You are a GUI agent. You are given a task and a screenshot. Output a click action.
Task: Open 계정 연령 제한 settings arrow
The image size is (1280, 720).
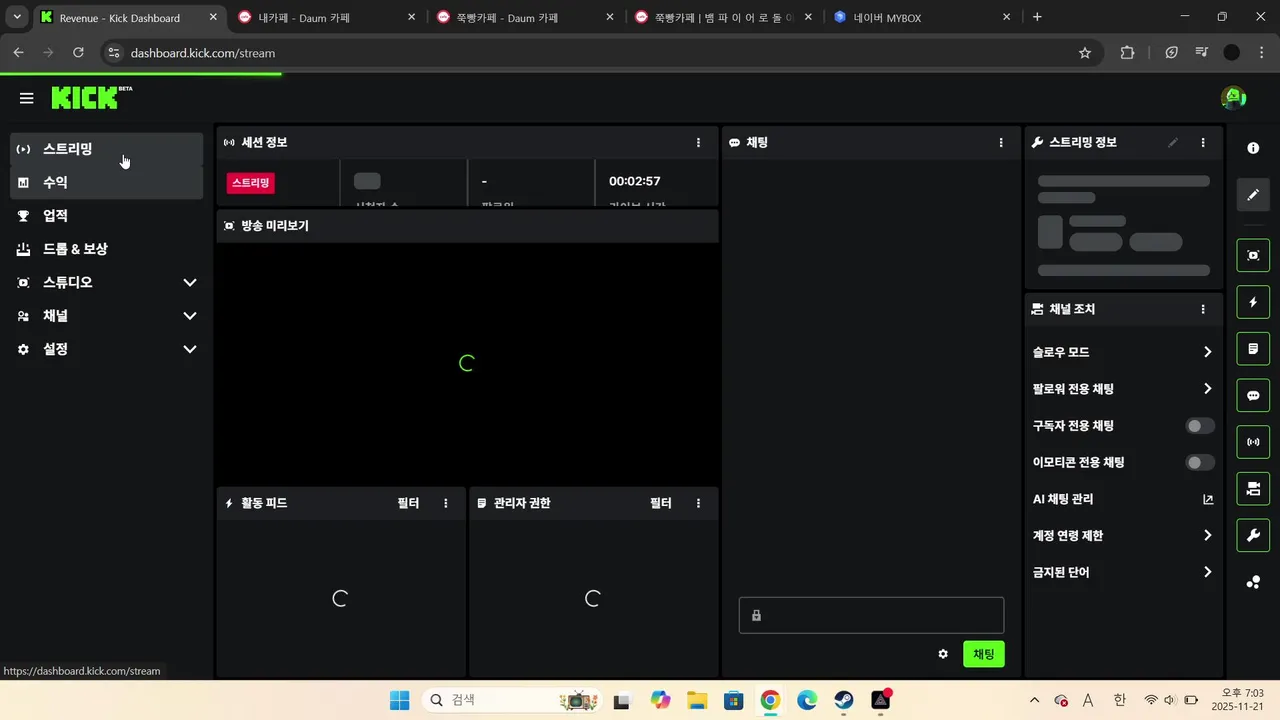tap(1207, 536)
